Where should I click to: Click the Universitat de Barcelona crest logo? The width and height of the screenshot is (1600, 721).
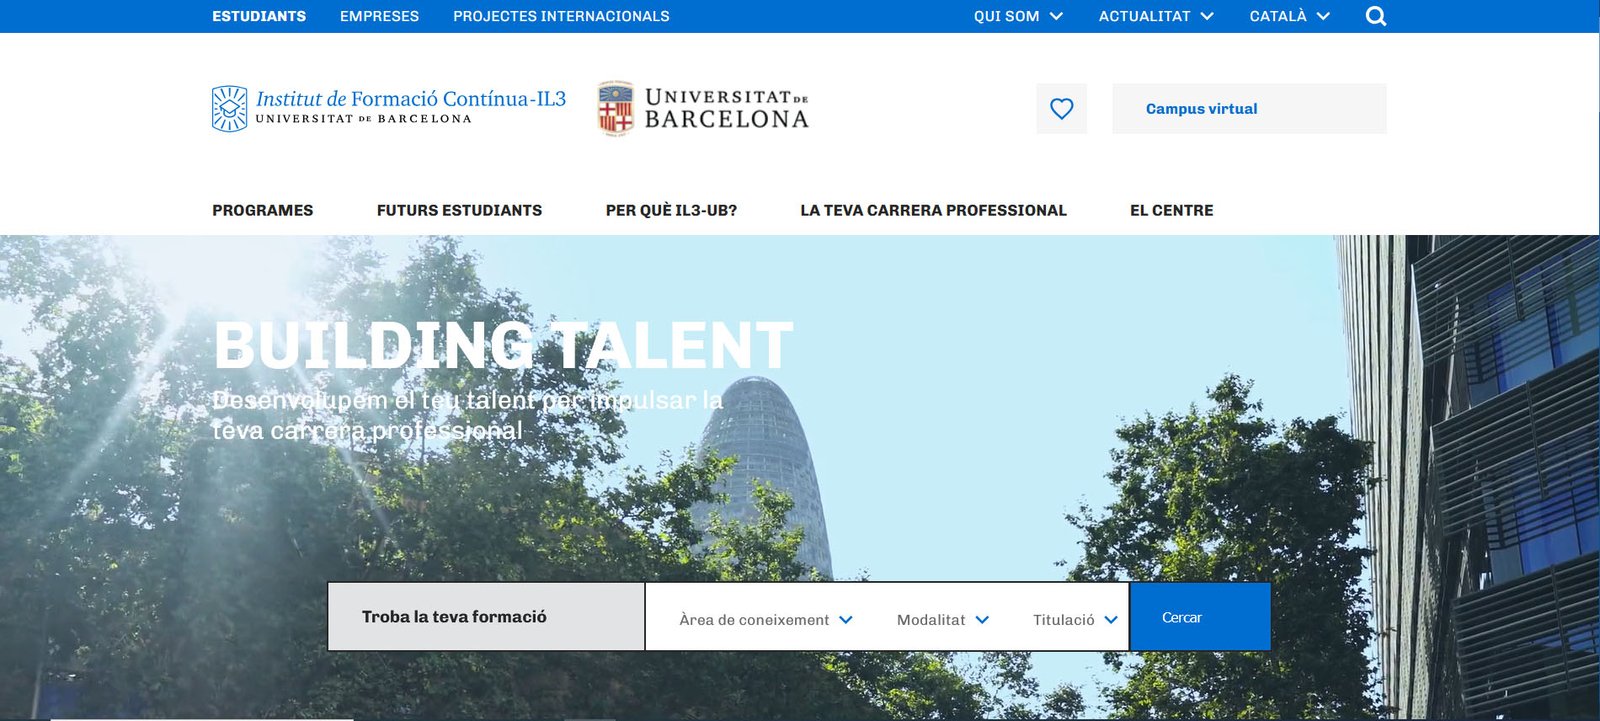(x=615, y=109)
